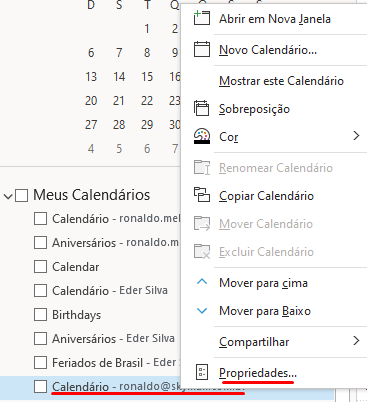
Task: Check the Calendário - Eder Silva checkbox
Action: click(x=40, y=291)
